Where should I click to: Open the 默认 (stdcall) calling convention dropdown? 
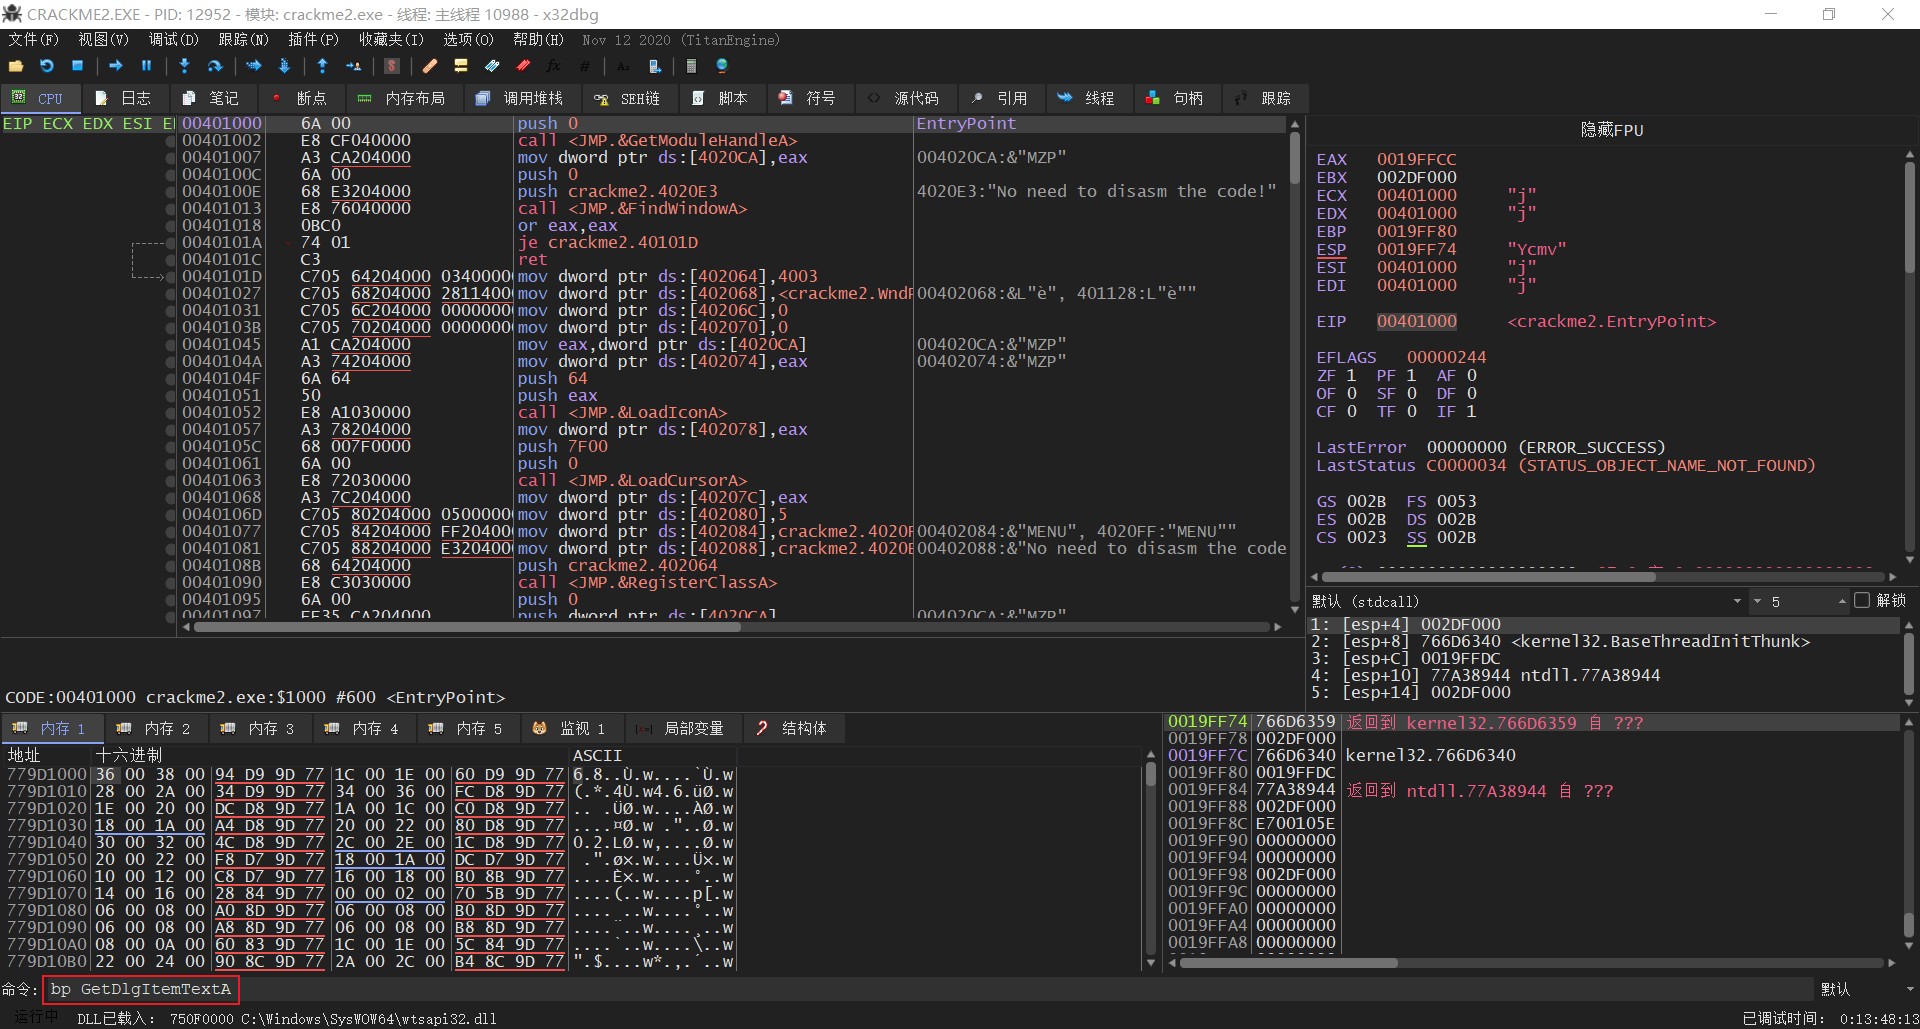pos(1736,601)
